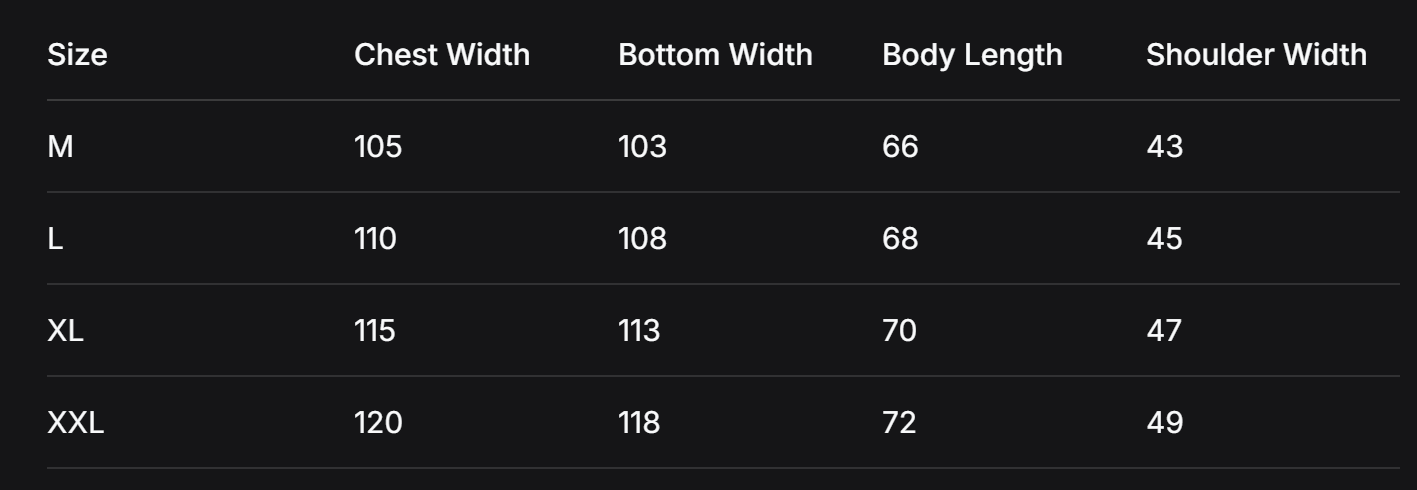Screen dimensions: 1417x490
Task: Click the Body Length column header
Action: click(x=972, y=56)
